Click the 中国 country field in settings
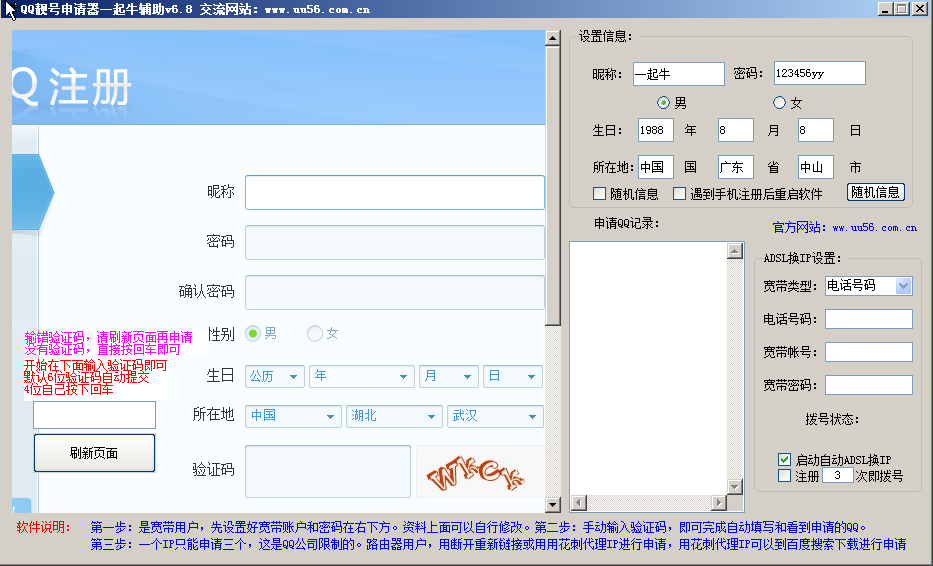Viewport: 933px width, 566px height. (x=656, y=167)
